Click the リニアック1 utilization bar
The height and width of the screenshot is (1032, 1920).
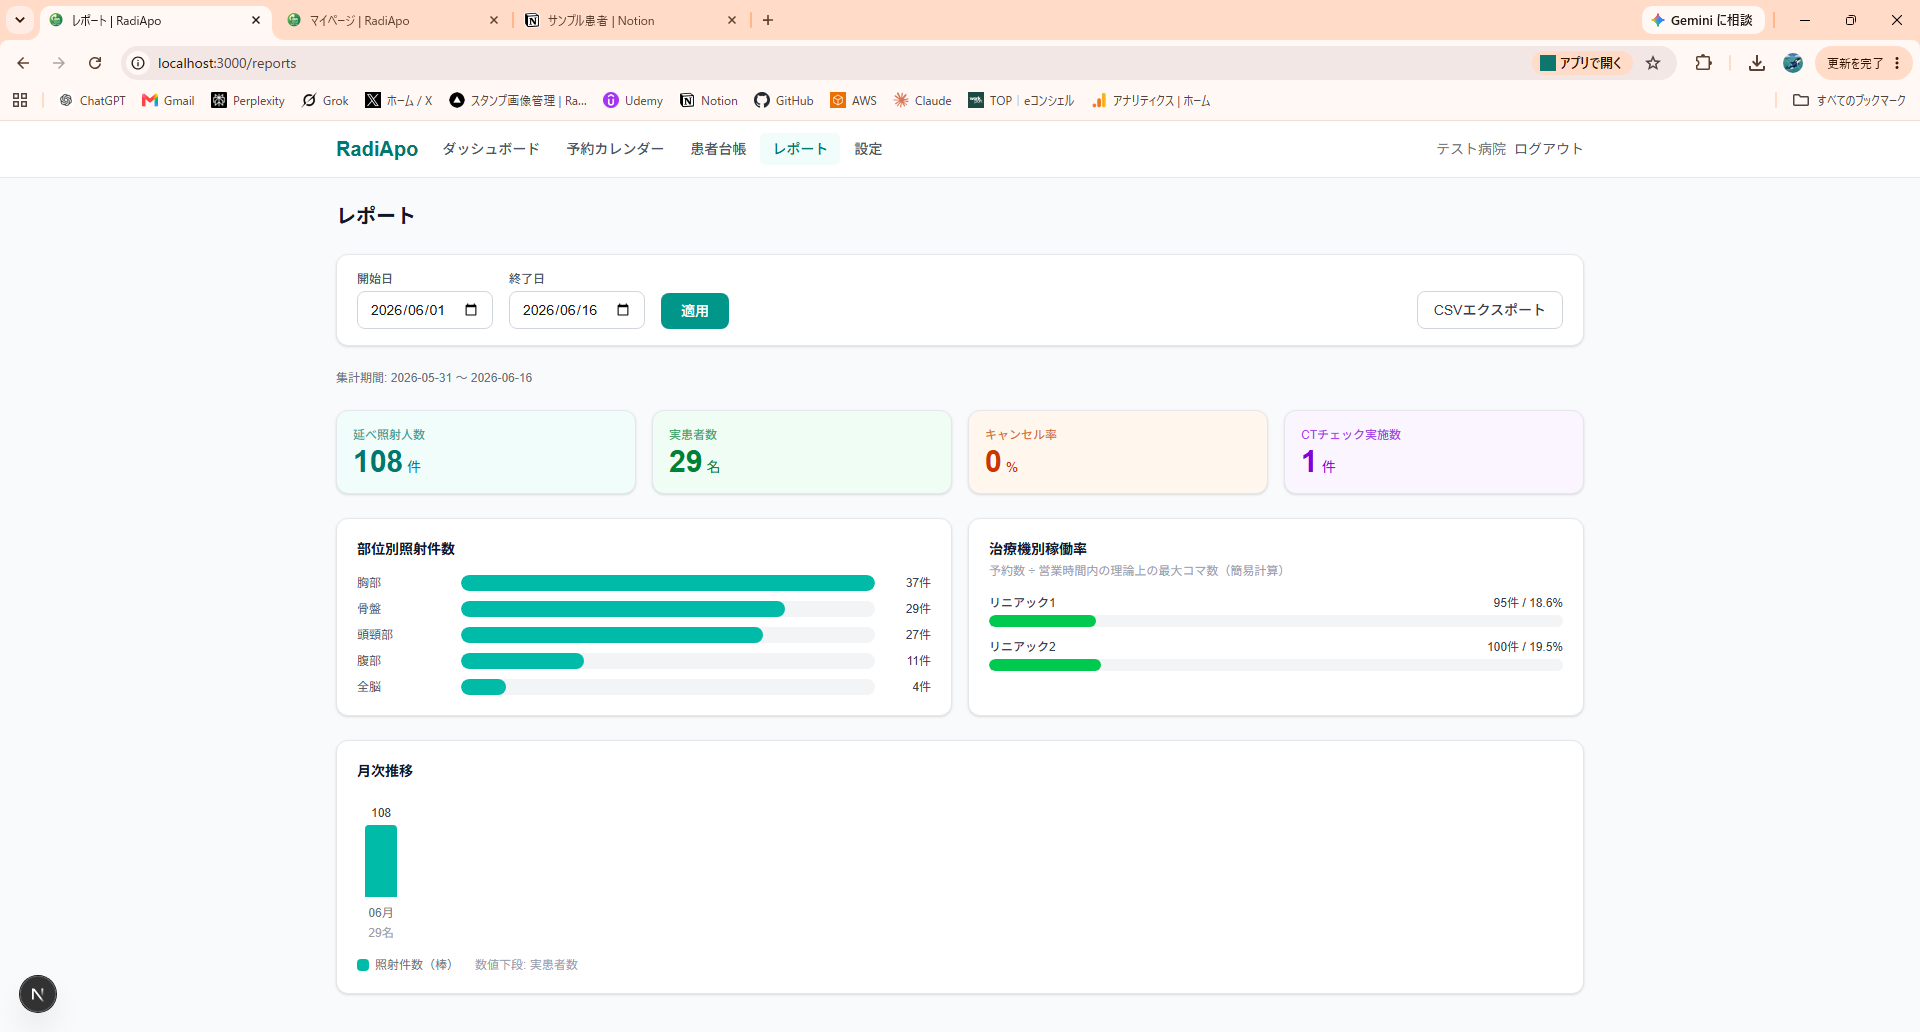click(x=1275, y=621)
